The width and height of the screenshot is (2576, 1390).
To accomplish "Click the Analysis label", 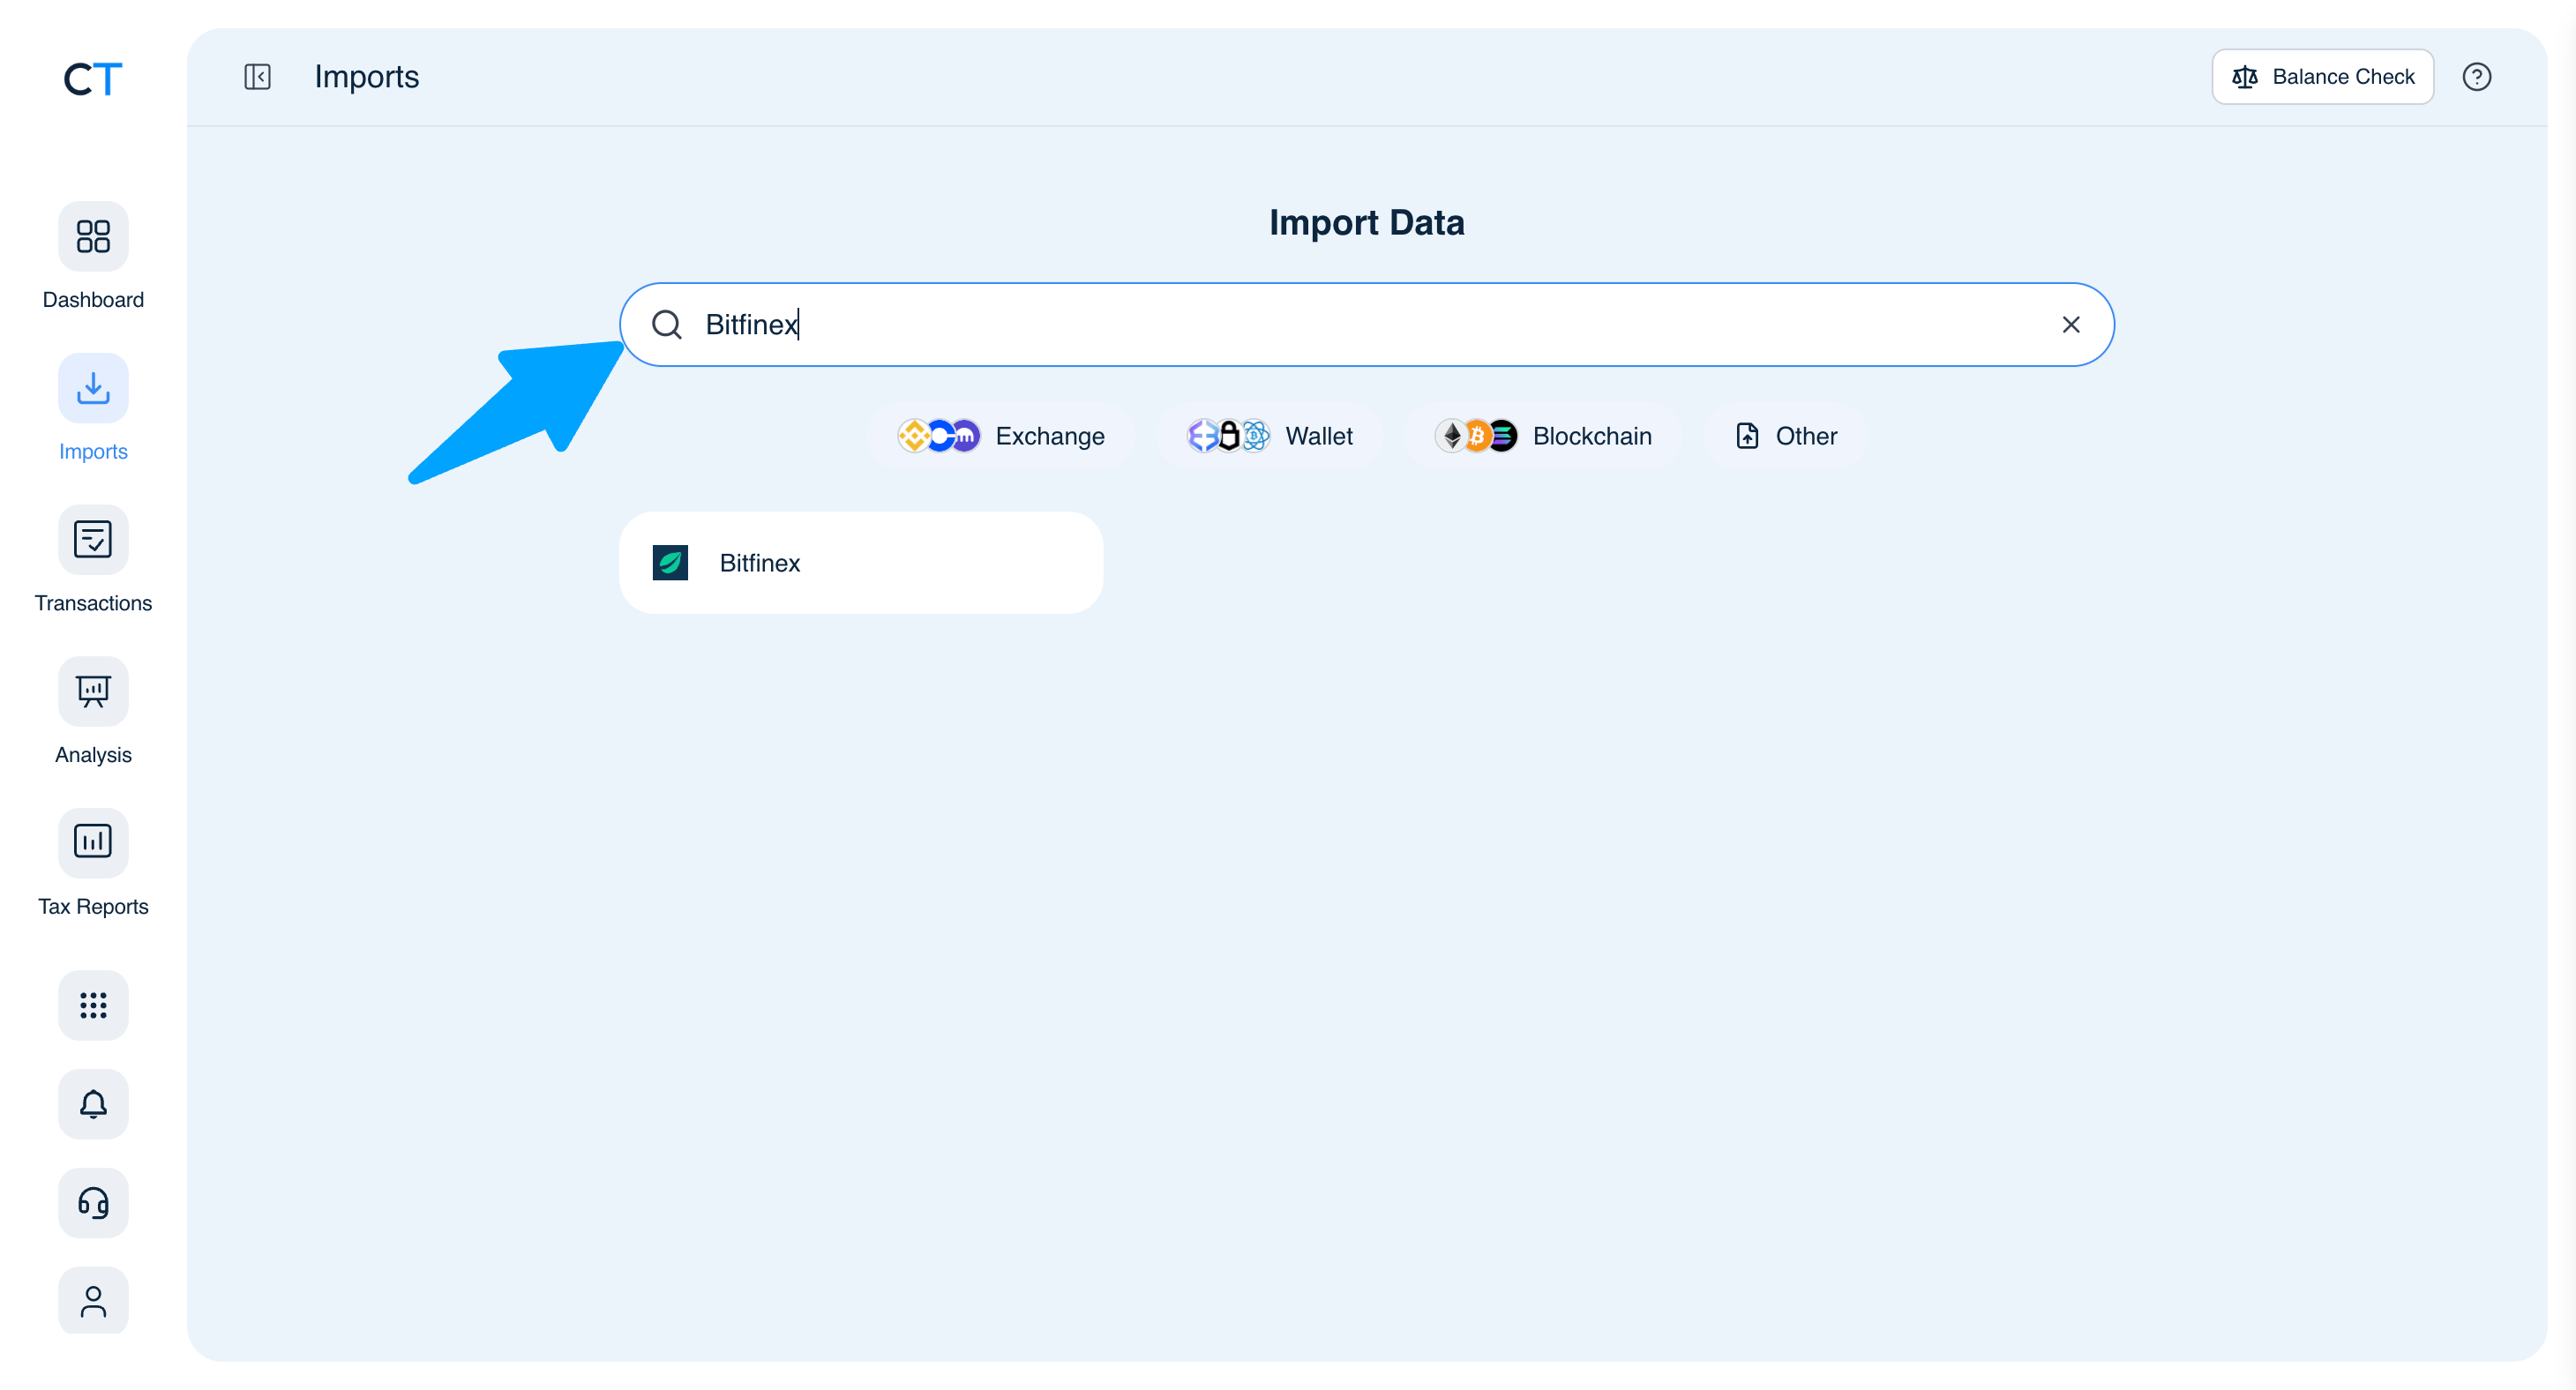I will (93, 755).
